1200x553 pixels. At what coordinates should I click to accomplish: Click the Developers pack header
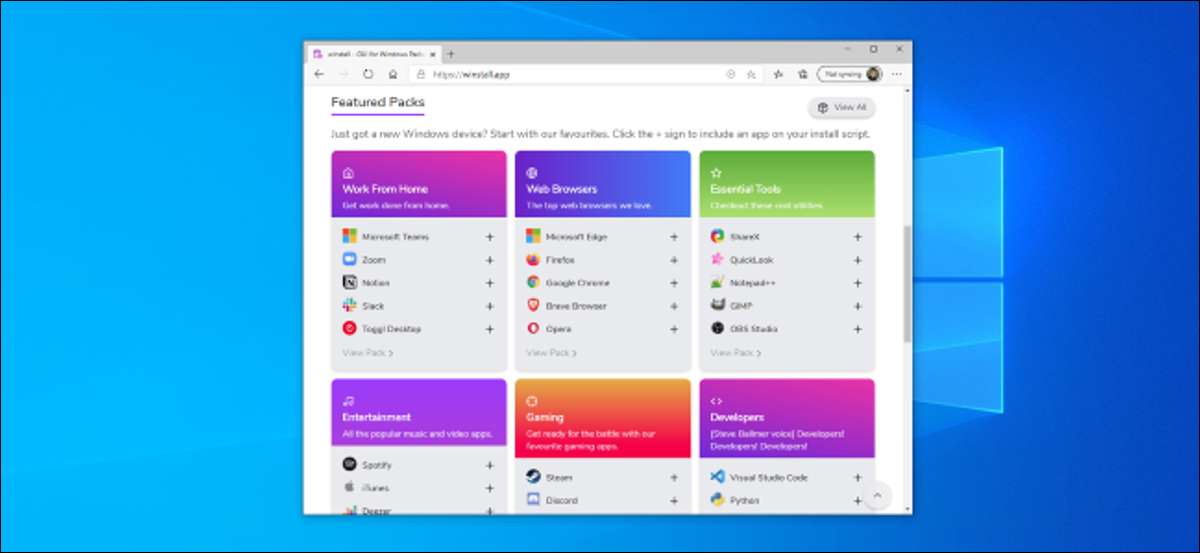(787, 418)
